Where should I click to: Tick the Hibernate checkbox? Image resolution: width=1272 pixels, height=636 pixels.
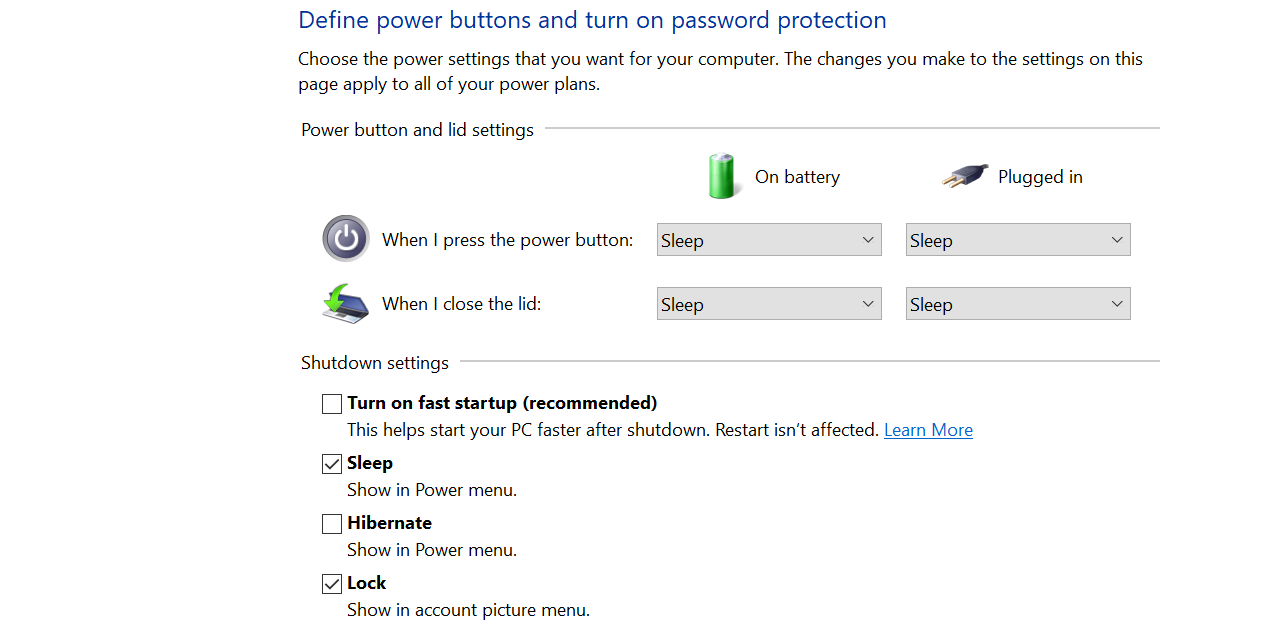(x=332, y=524)
